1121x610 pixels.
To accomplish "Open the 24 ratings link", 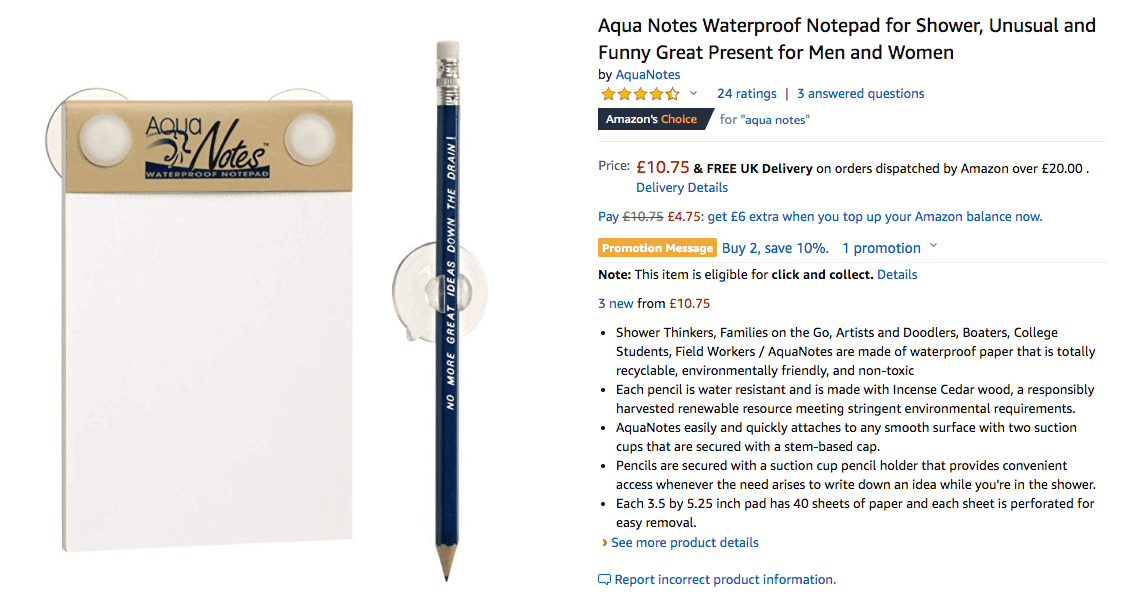I will (746, 94).
